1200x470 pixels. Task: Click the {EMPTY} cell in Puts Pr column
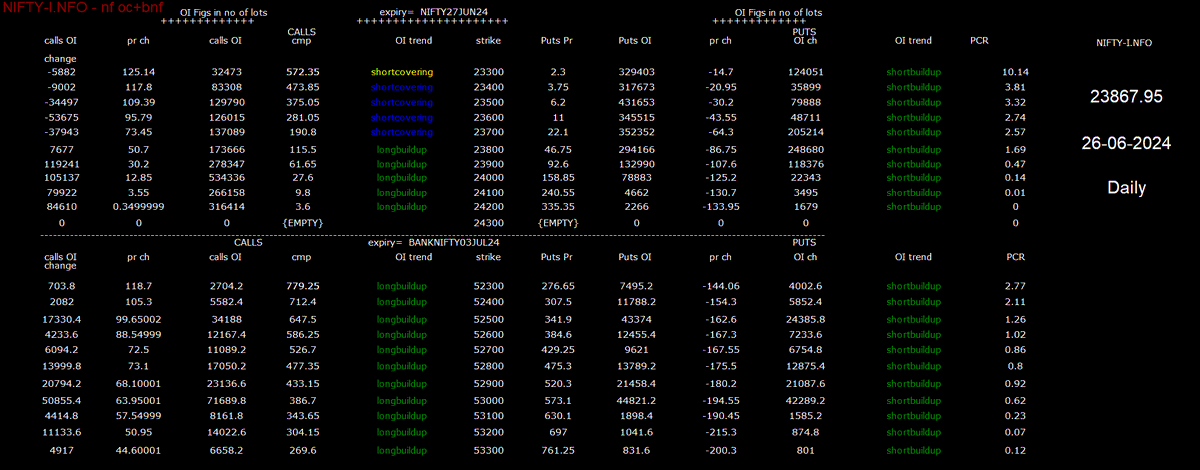click(558, 221)
